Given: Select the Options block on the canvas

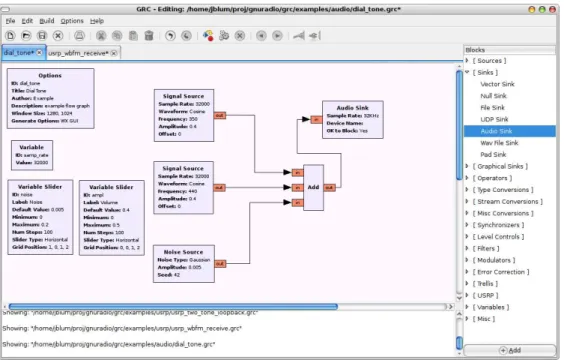Looking at the screenshot, I should point(50,99).
